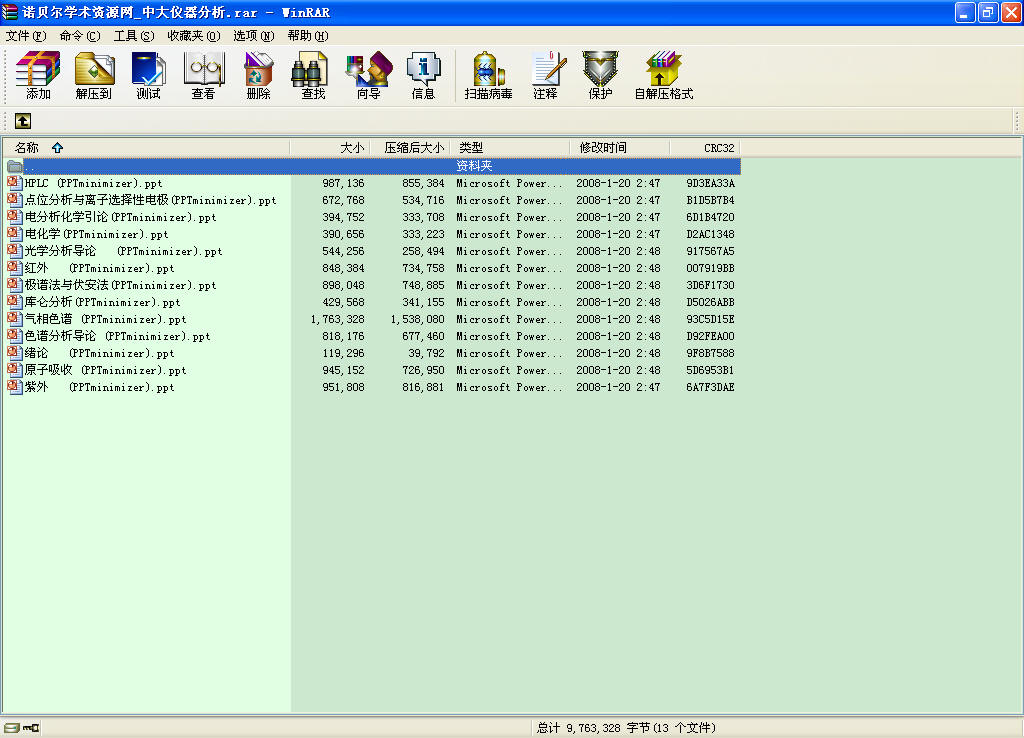The image size is (1024, 738).
Task: Open the Help (帮助) menu
Action: point(308,36)
